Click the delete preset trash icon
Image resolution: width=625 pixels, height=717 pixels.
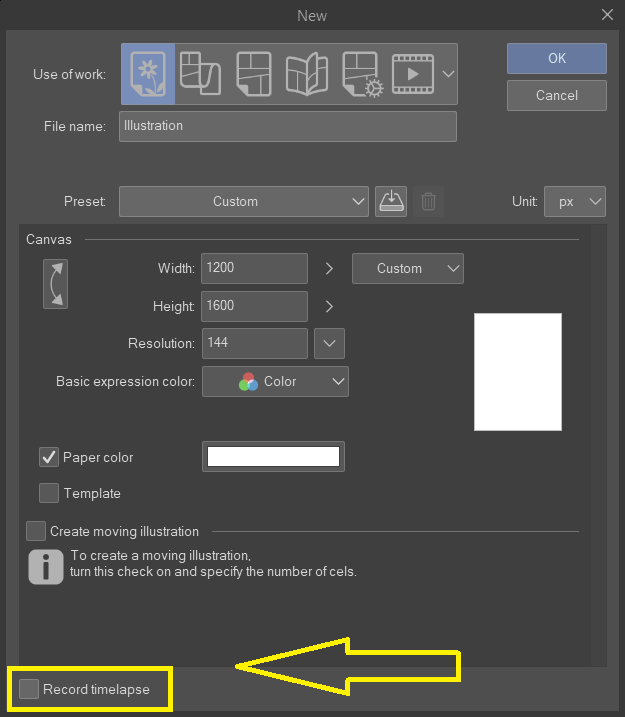[x=428, y=201]
